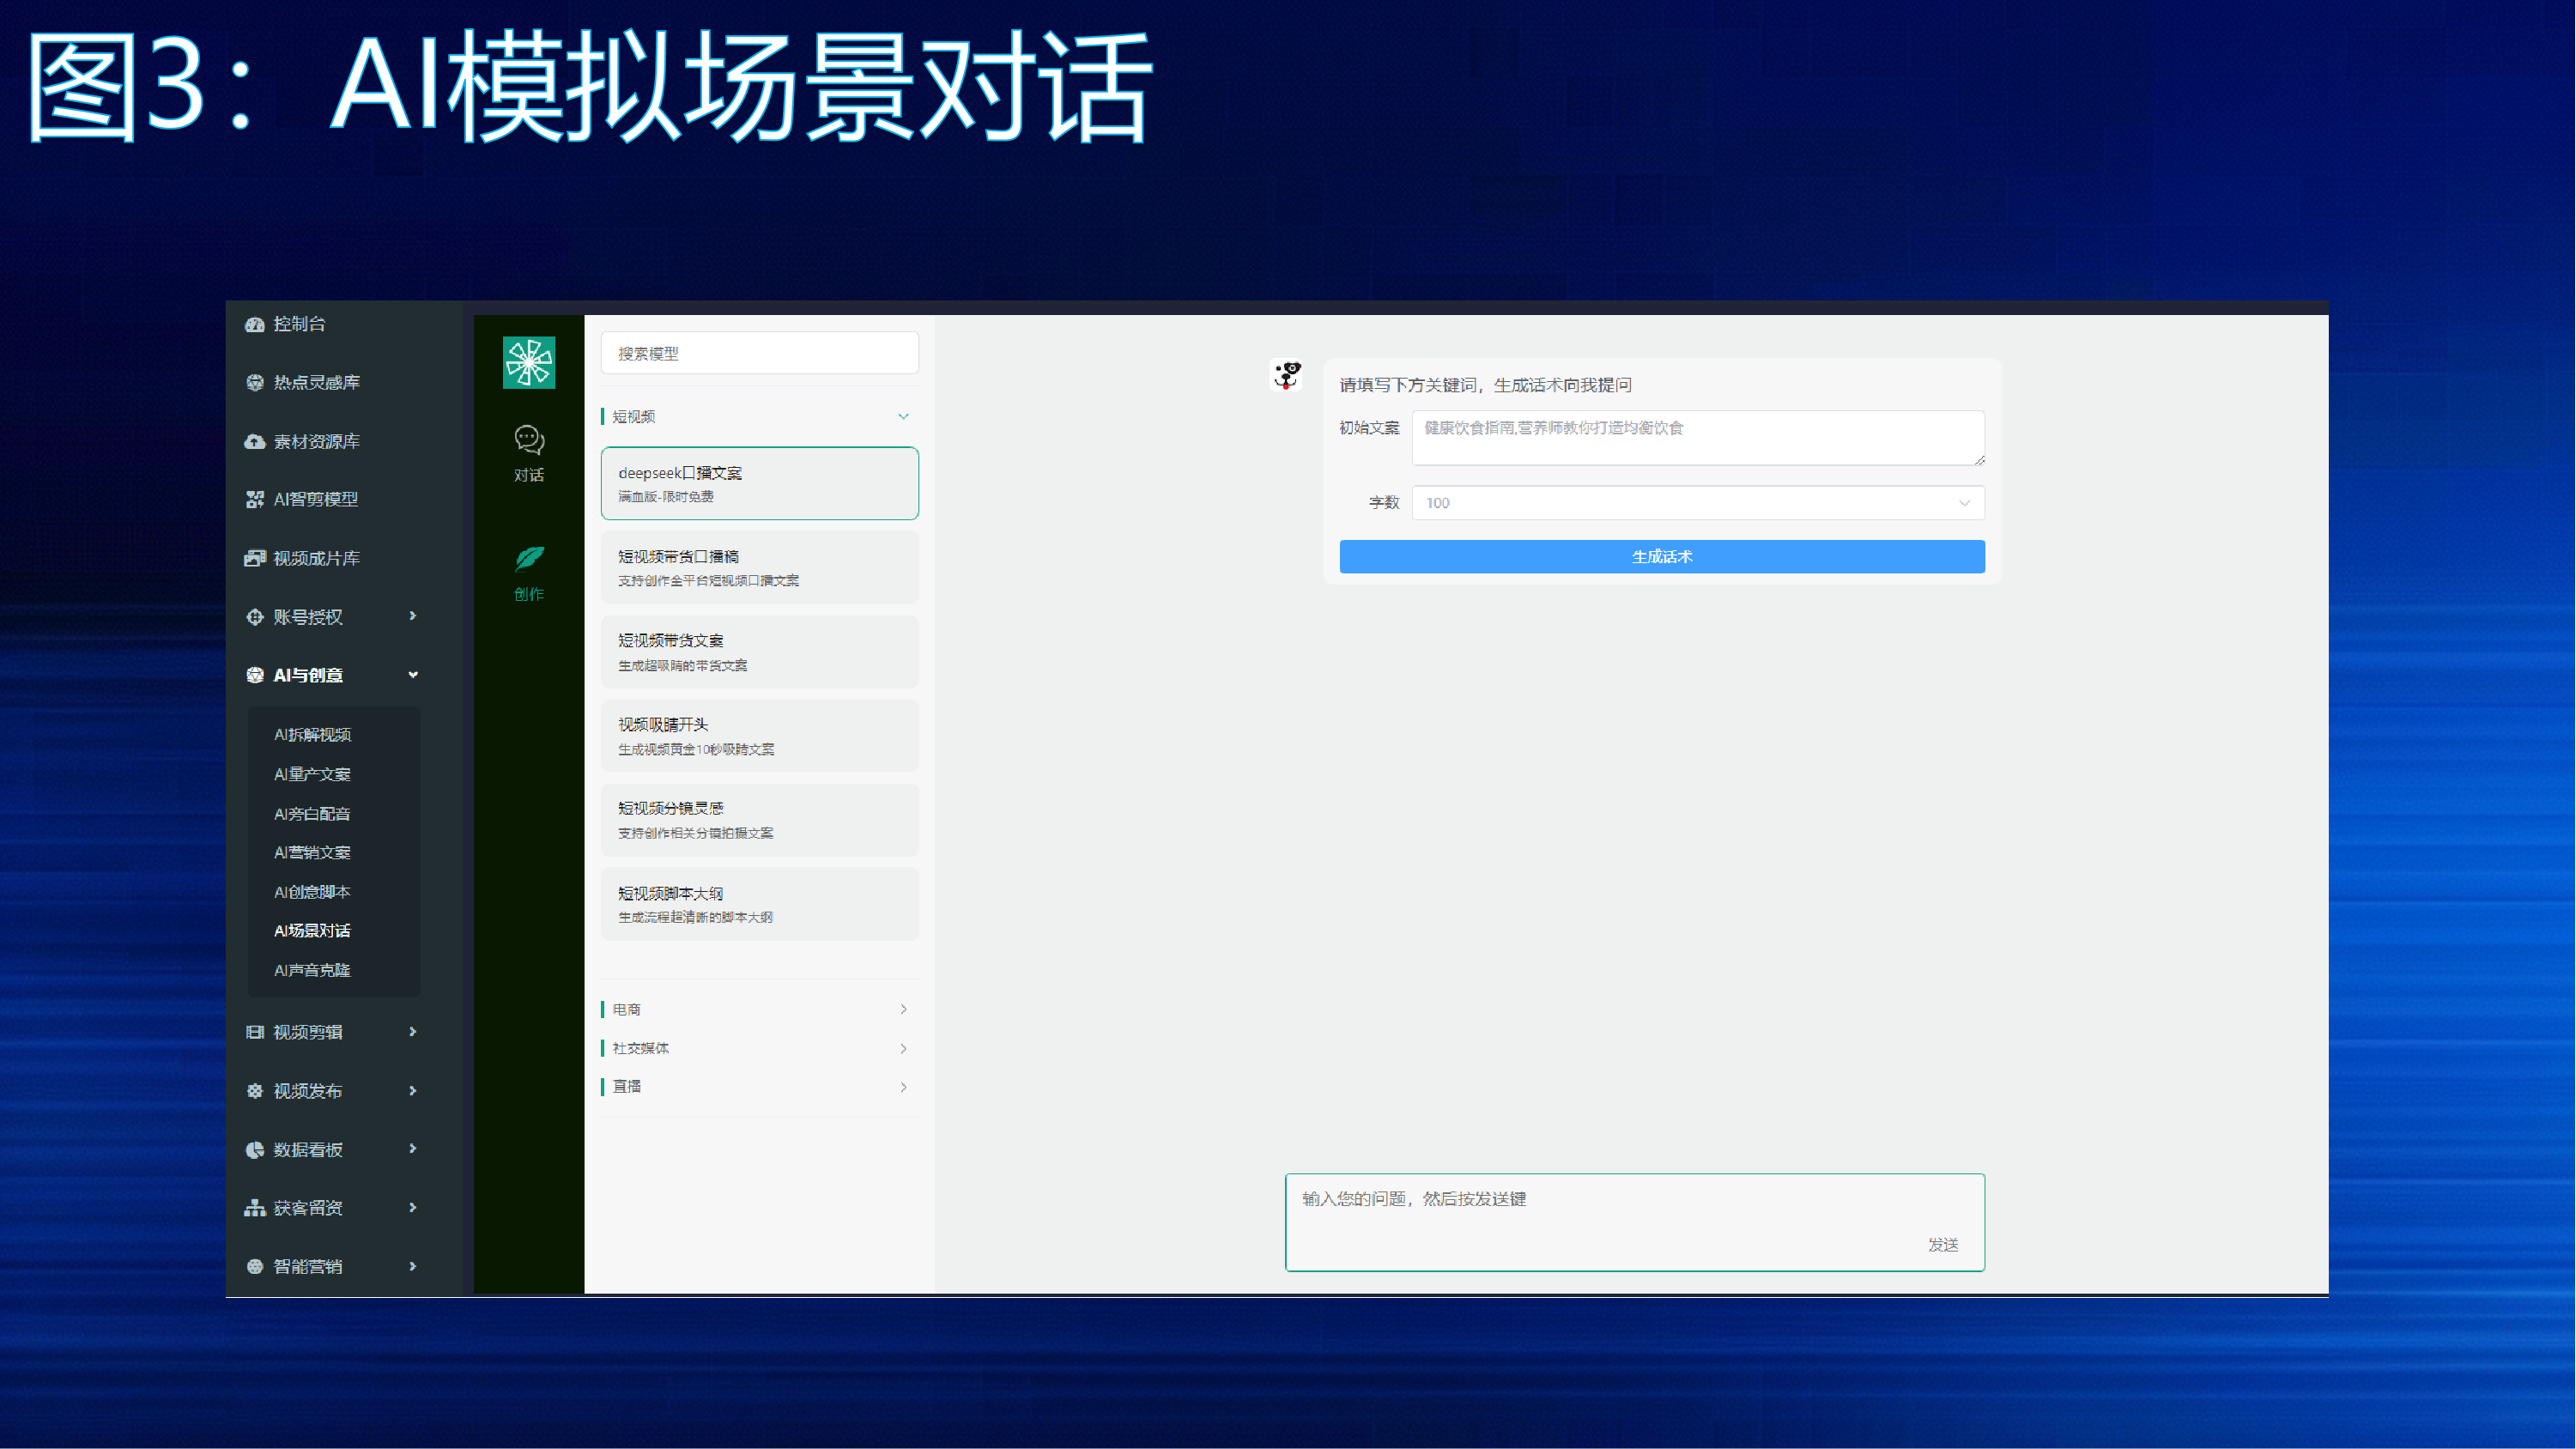2576x1449 pixels.
Task: Click the 电商 category label
Action: coord(626,1009)
